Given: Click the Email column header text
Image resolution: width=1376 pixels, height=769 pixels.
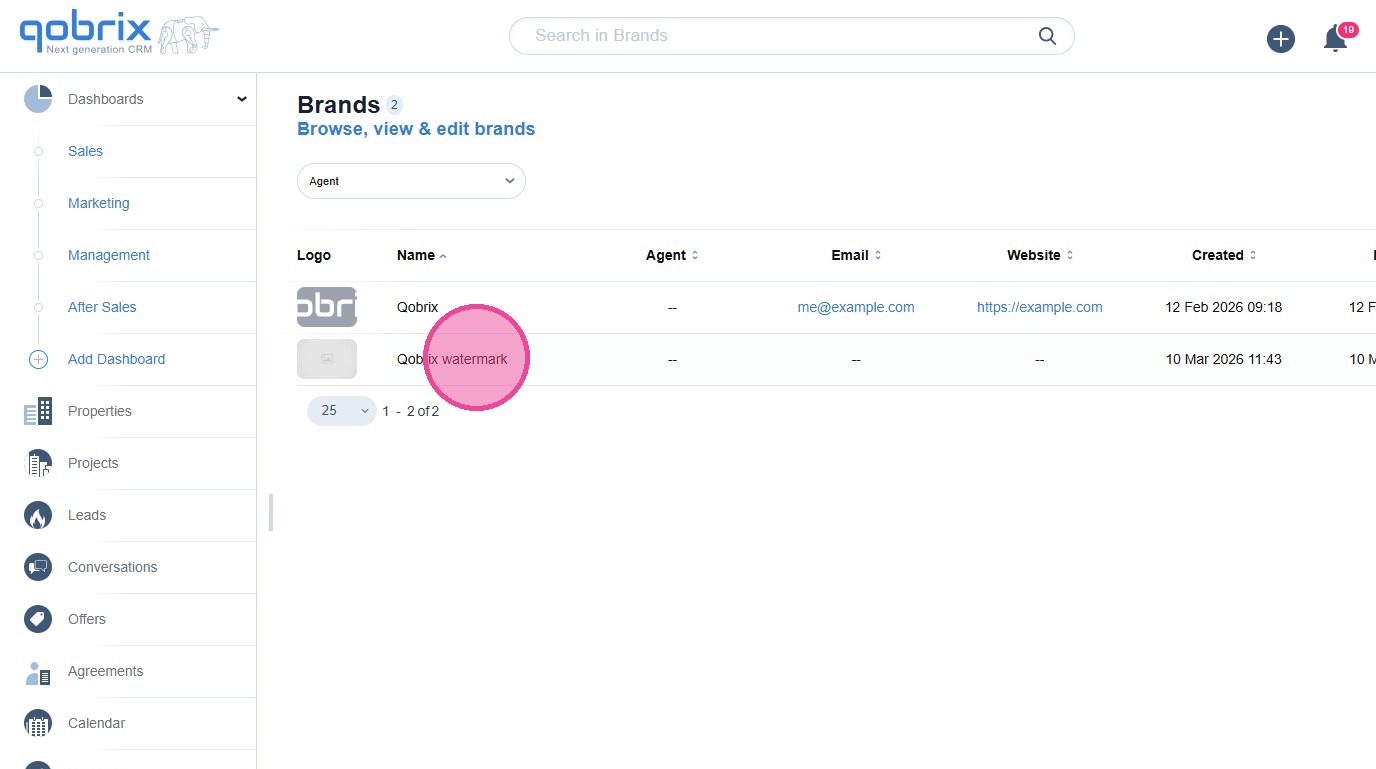Looking at the screenshot, I should point(850,255).
